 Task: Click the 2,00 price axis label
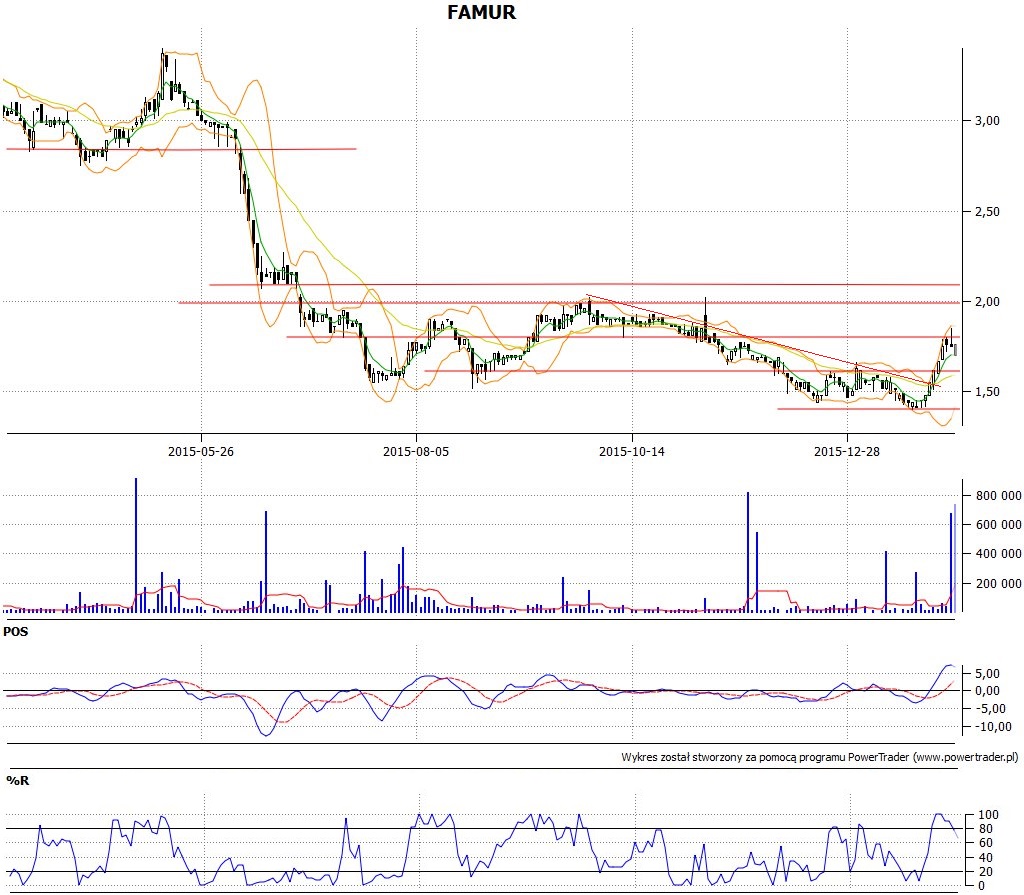click(x=987, y=301)
